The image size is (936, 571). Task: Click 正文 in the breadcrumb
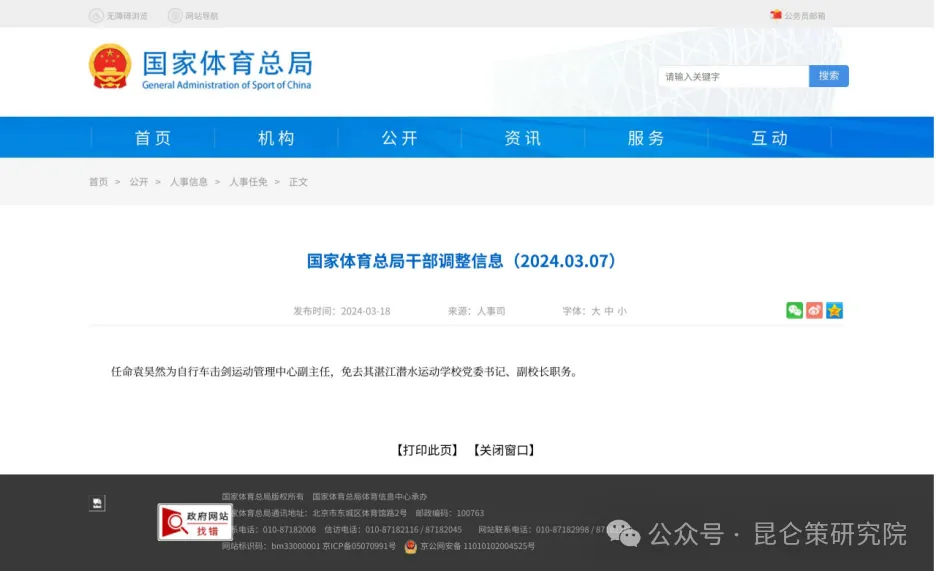click(298, 182)
